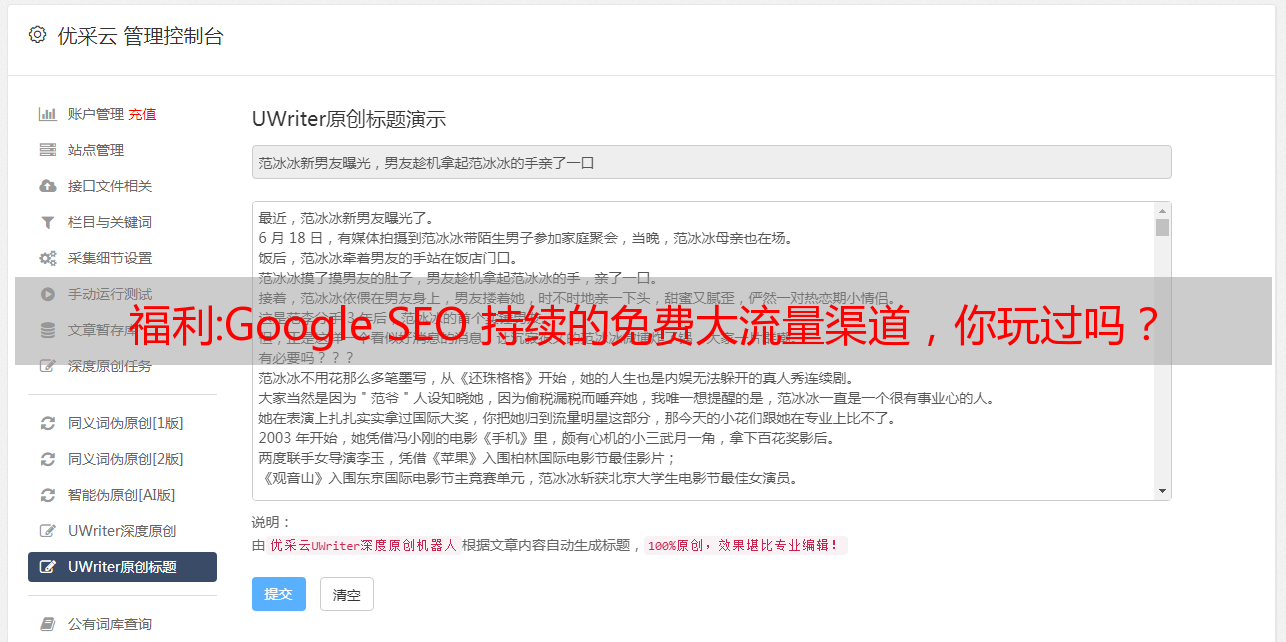1286x642 pixels.
Task: Click the scrollbar up arrow in the article box
Action: 1162,211
